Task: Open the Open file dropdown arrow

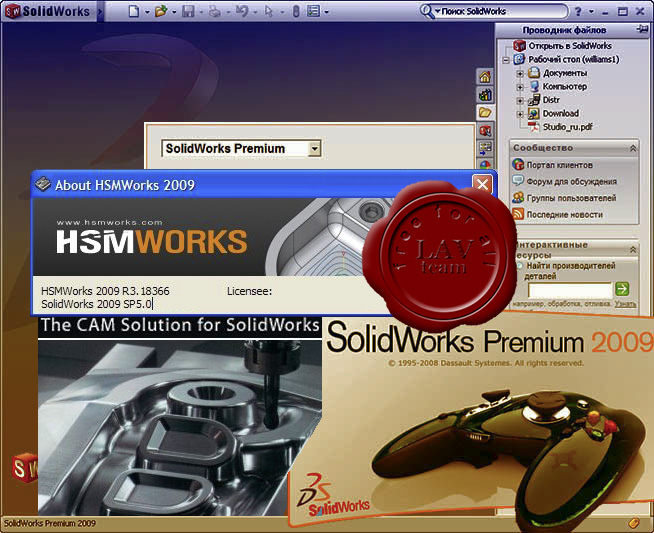Action: 174,12
